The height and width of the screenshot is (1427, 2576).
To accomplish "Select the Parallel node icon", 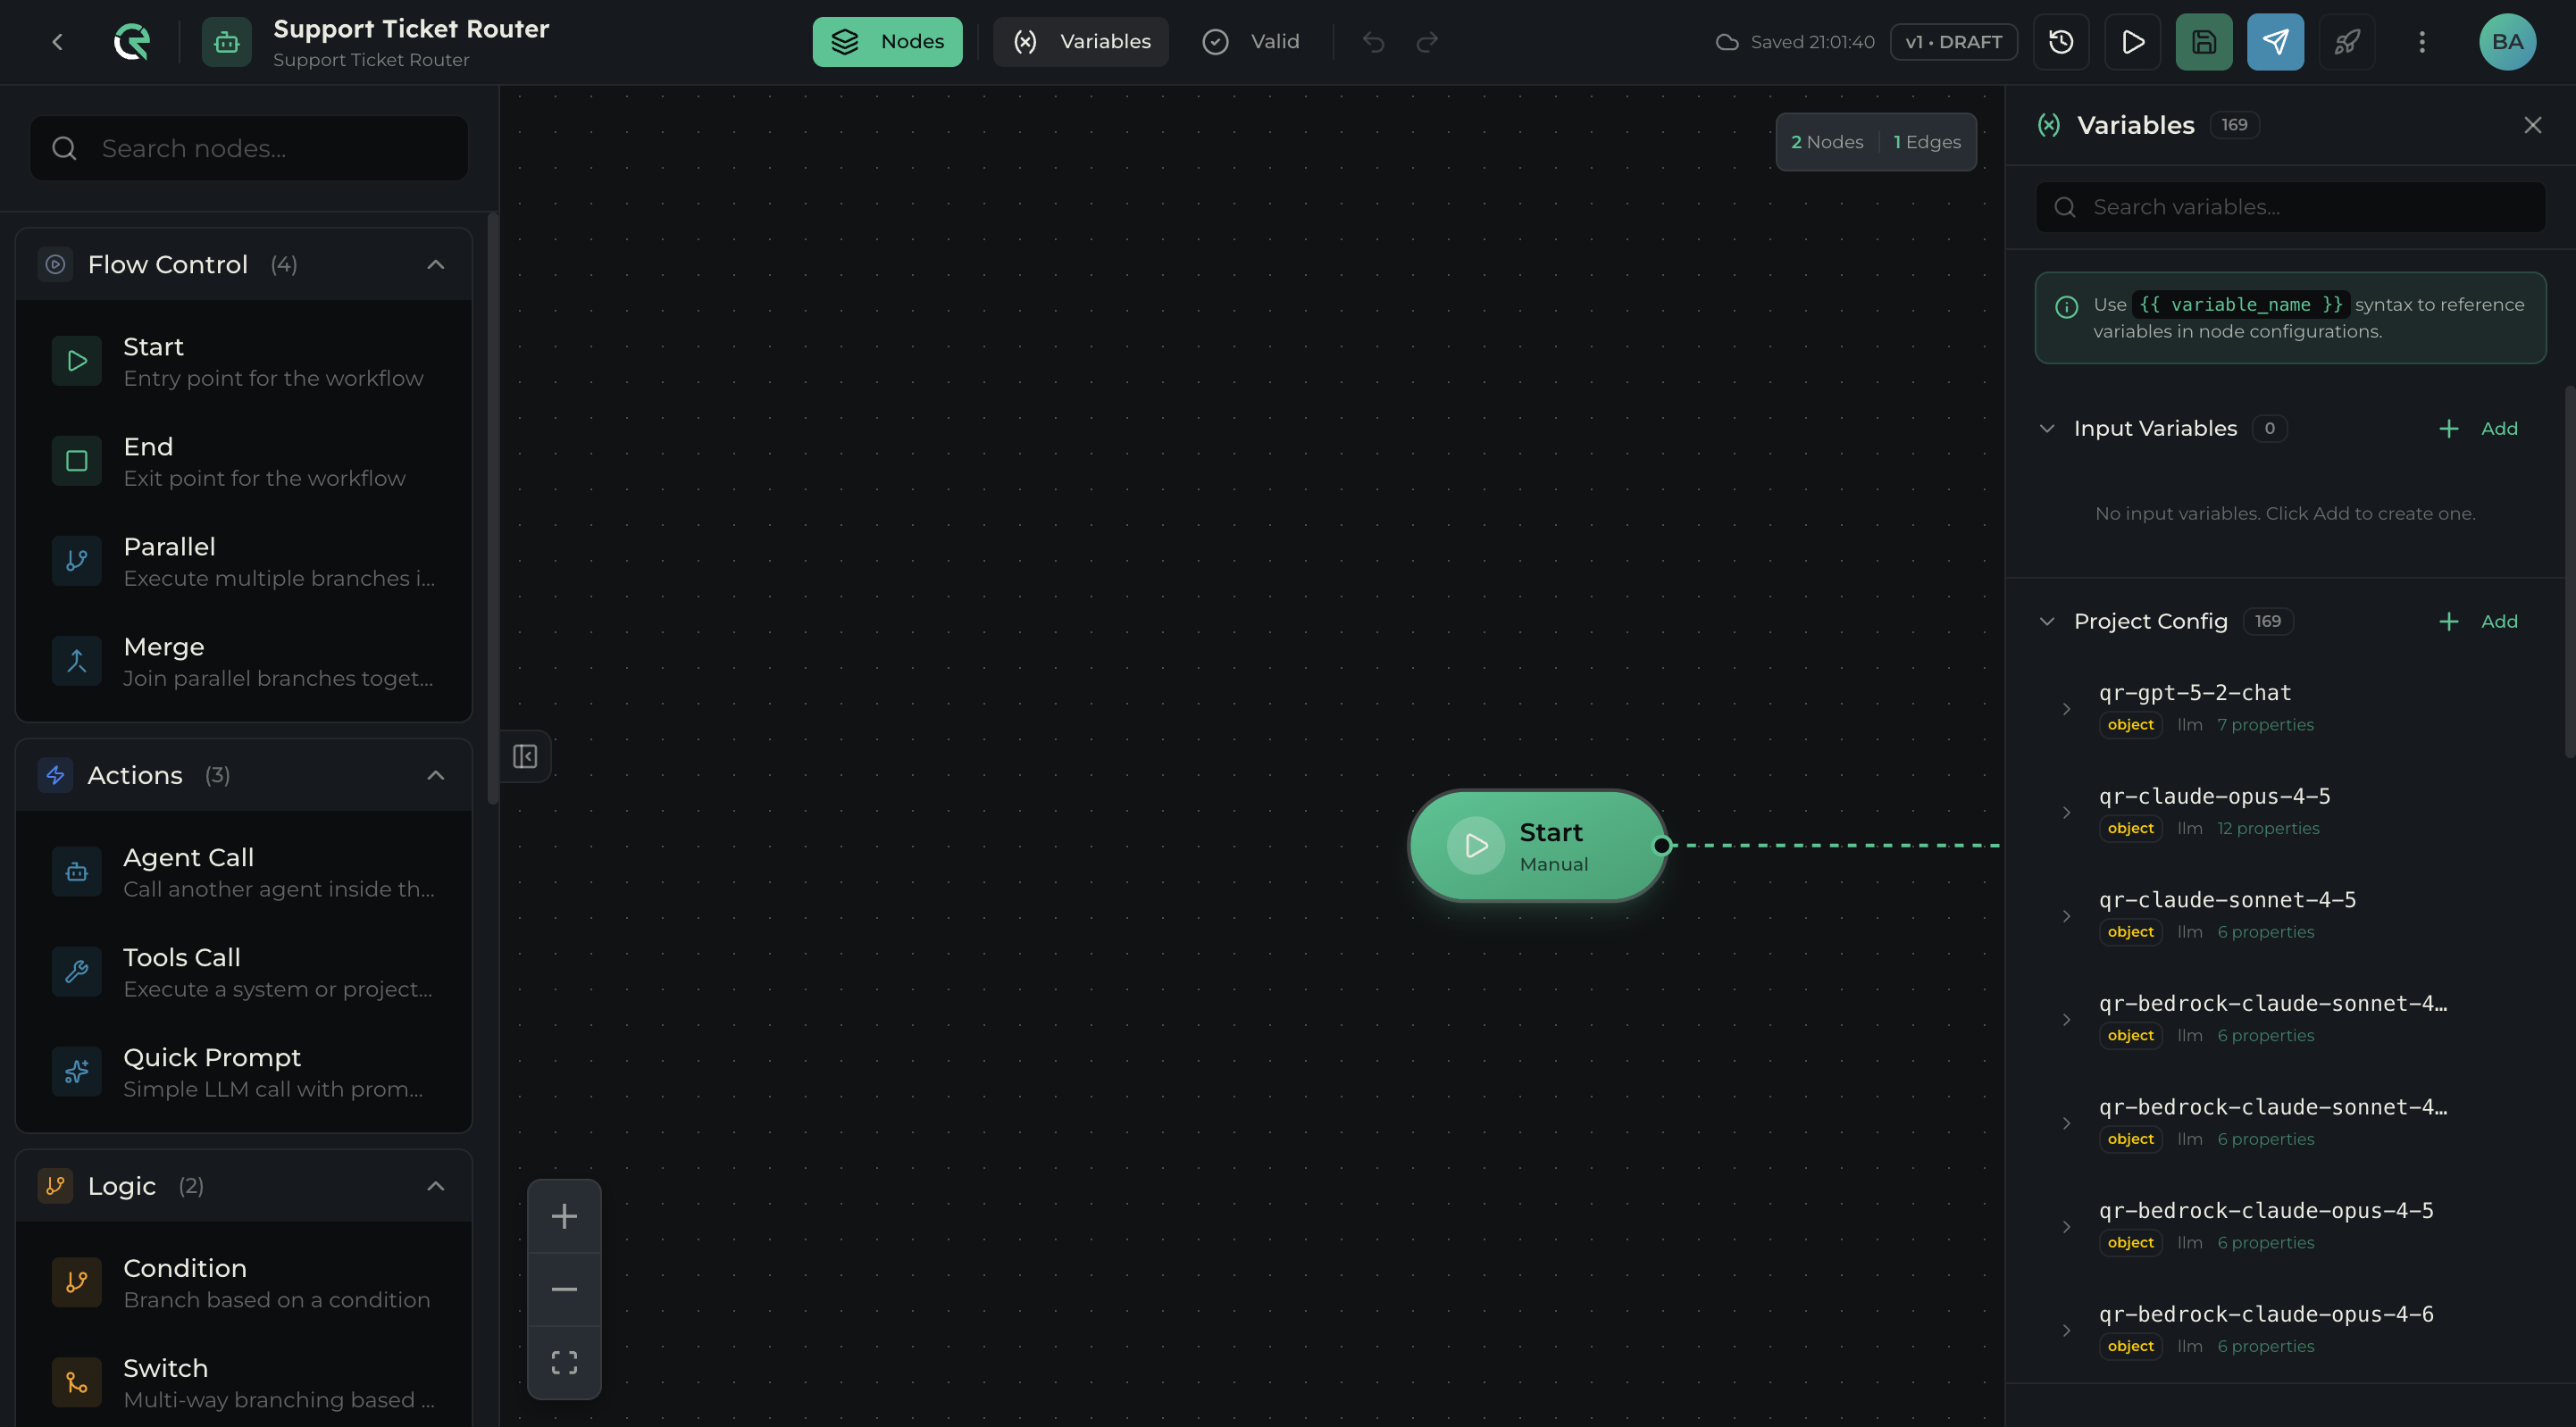I will 77,561.
